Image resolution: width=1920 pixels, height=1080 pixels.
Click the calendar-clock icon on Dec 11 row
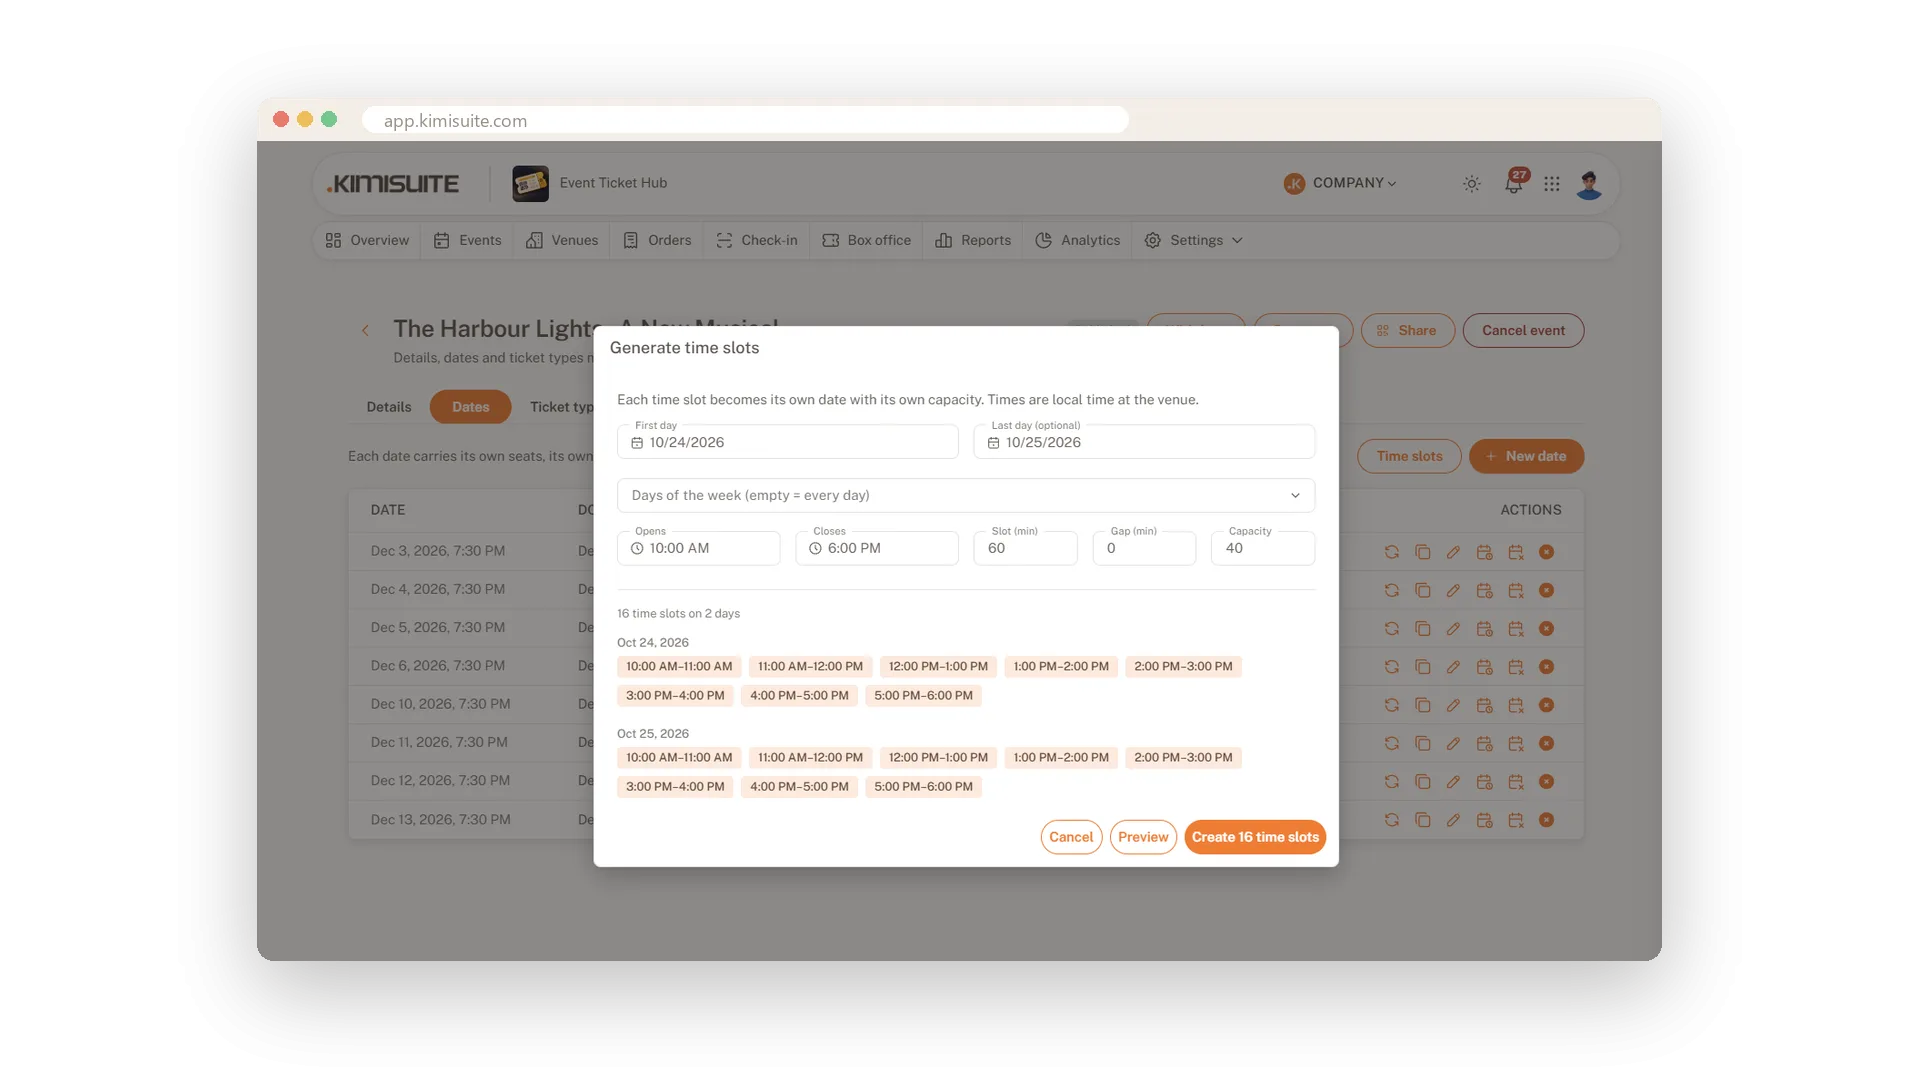coord(1484,743)
